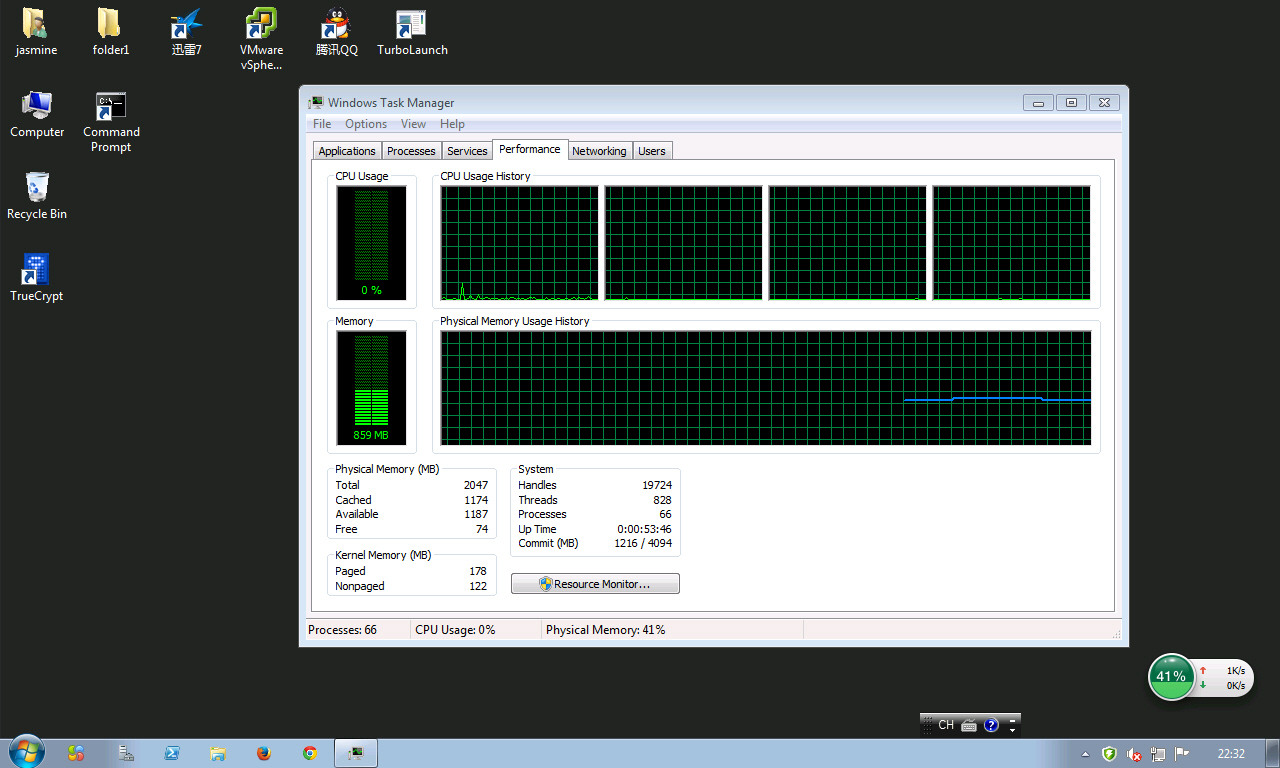Click the Show Desktop strip

1273,753
